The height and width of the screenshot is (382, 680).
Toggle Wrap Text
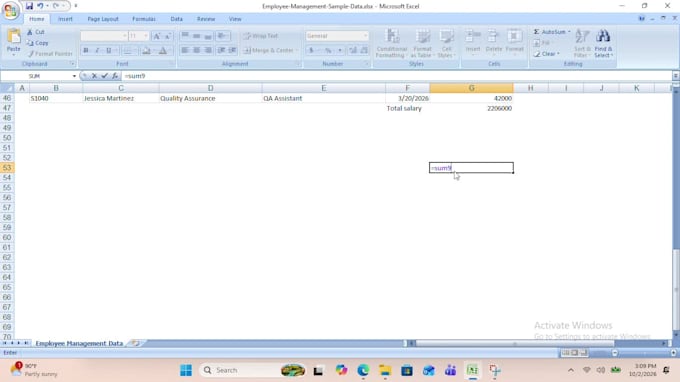point(261,36)
